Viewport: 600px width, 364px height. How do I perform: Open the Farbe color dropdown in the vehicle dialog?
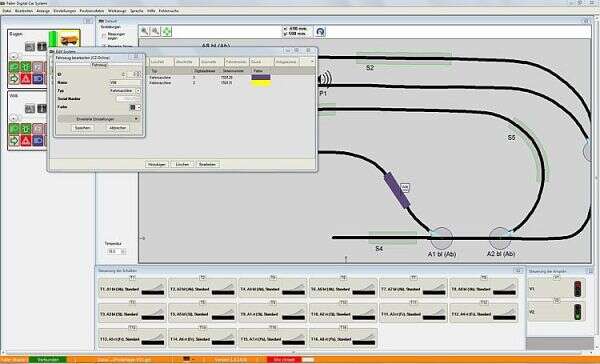point(135,108)
